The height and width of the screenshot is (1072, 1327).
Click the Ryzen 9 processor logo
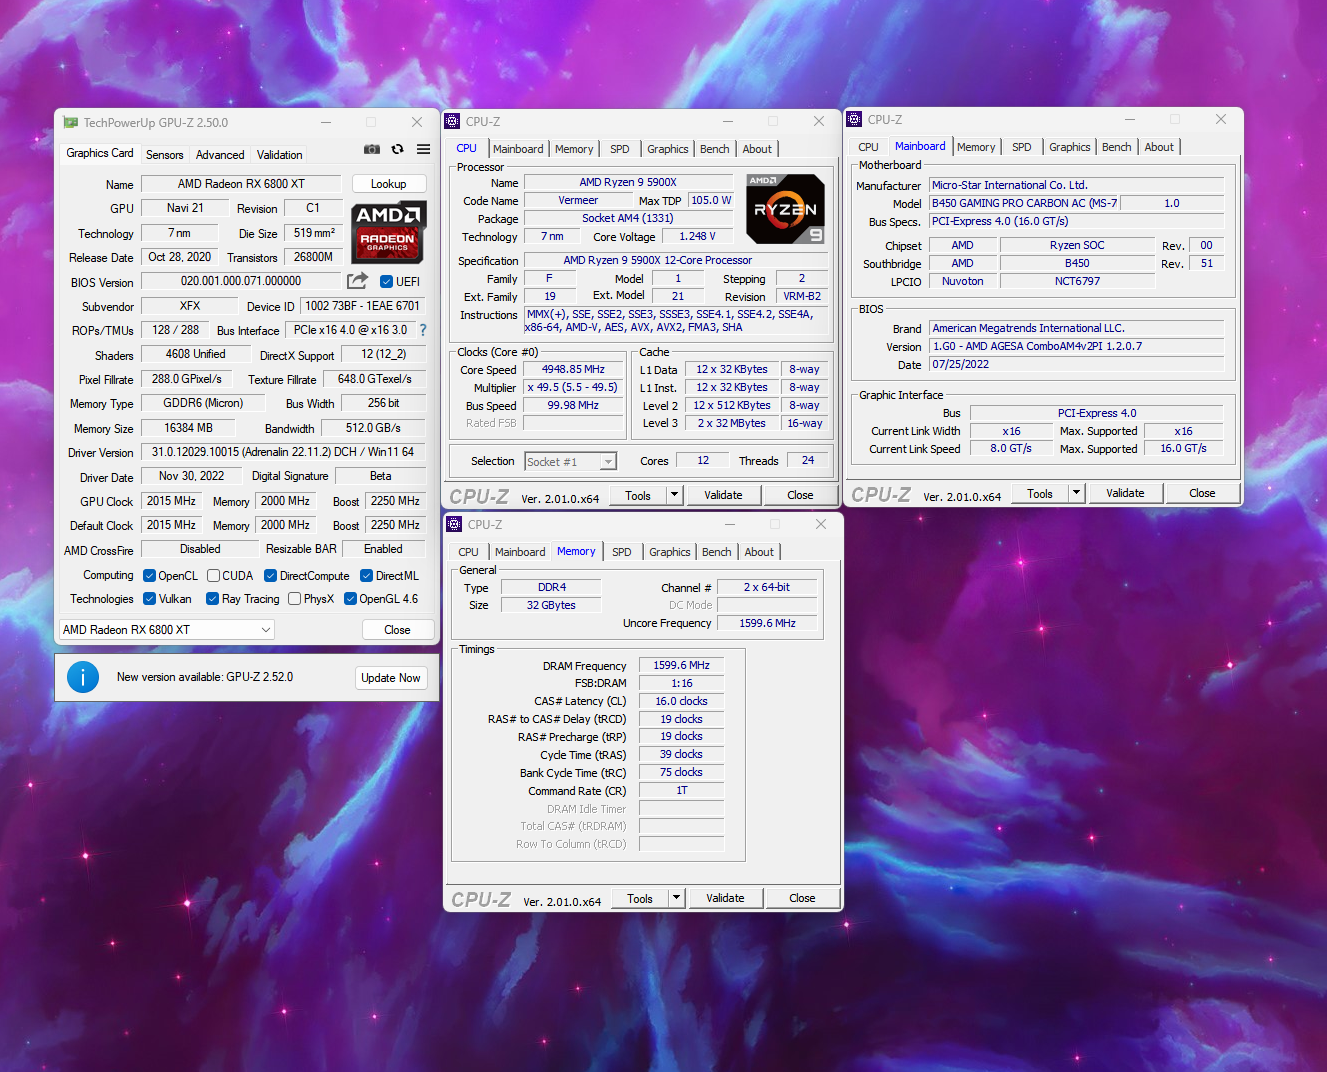pos(786,210)
